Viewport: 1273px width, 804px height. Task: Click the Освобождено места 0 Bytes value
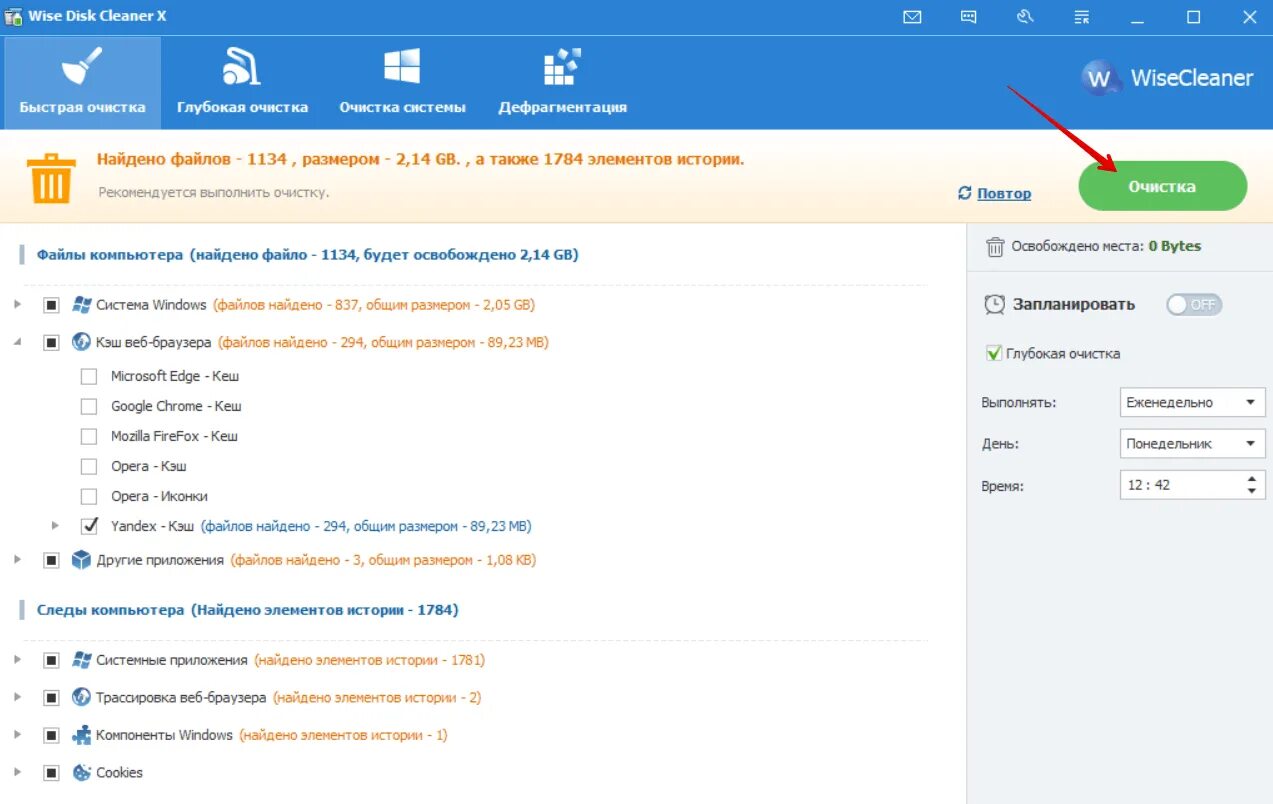click(x=1175, y=246)
